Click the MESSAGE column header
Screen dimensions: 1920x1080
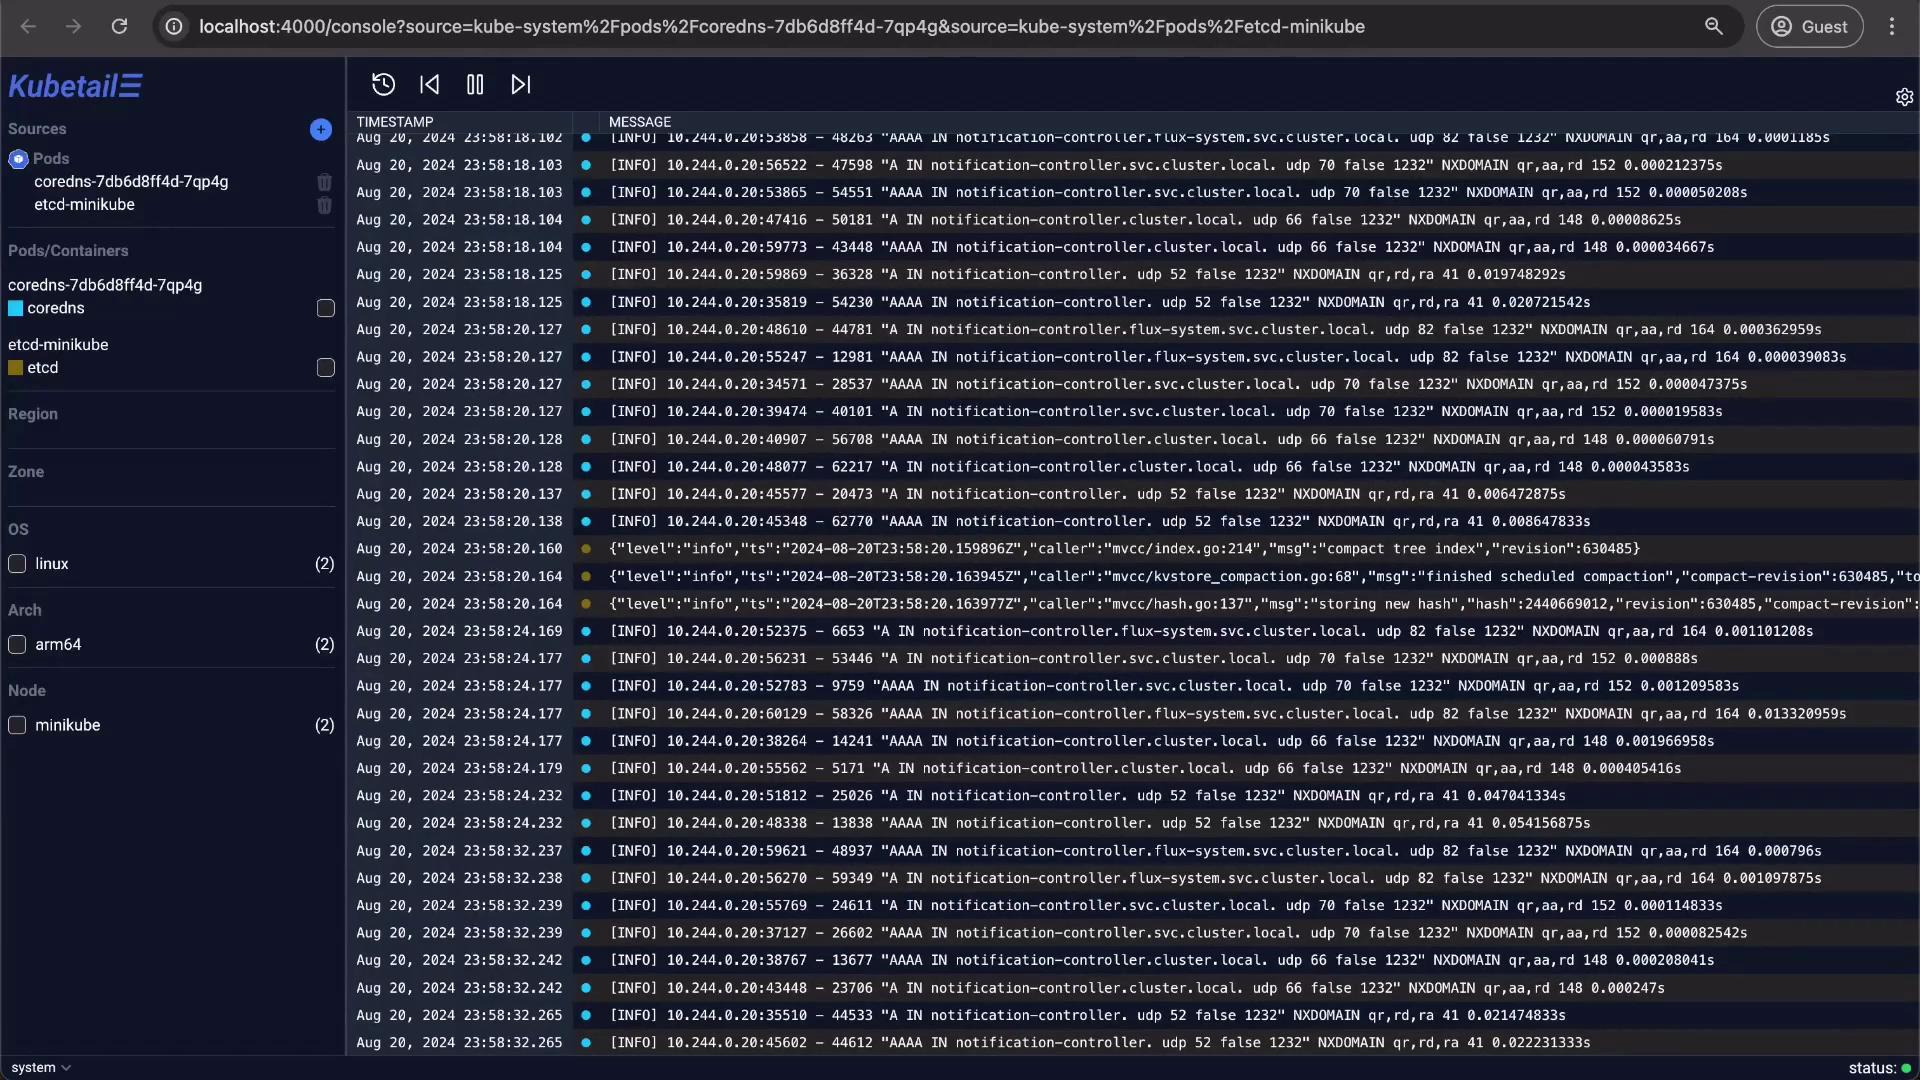pyautogui.click(x=640, y=122)
